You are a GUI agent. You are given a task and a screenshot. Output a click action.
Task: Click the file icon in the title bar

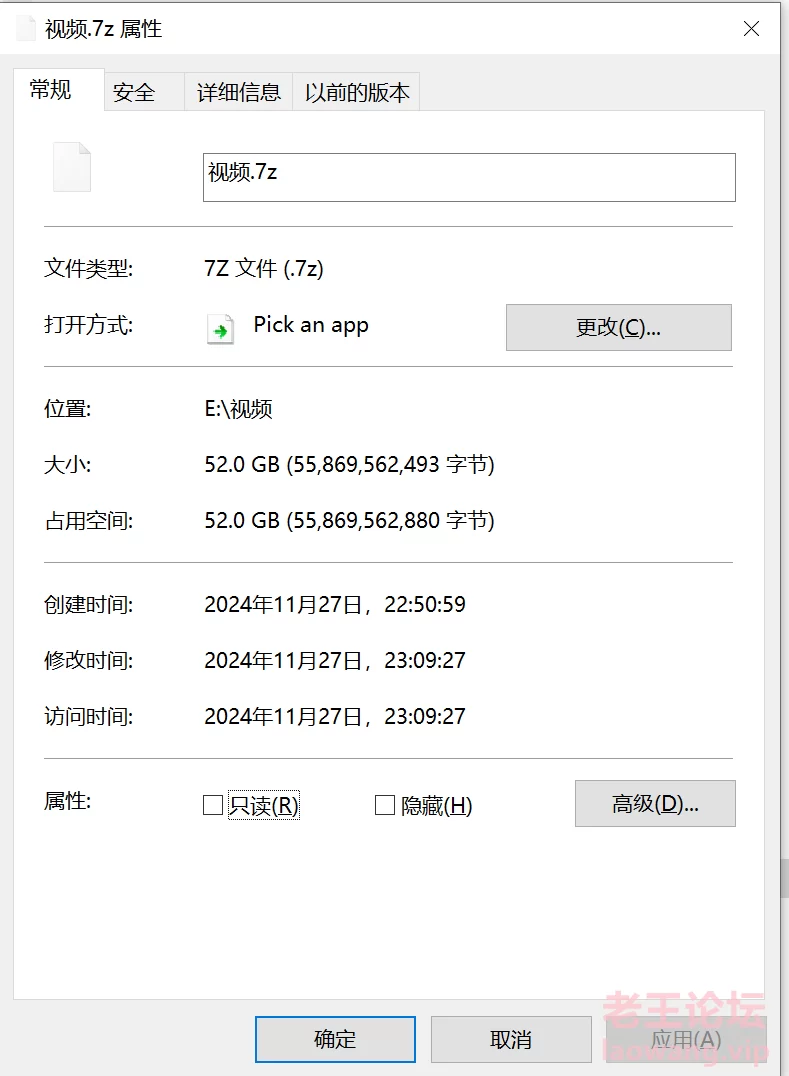click(x=26, y=29)
